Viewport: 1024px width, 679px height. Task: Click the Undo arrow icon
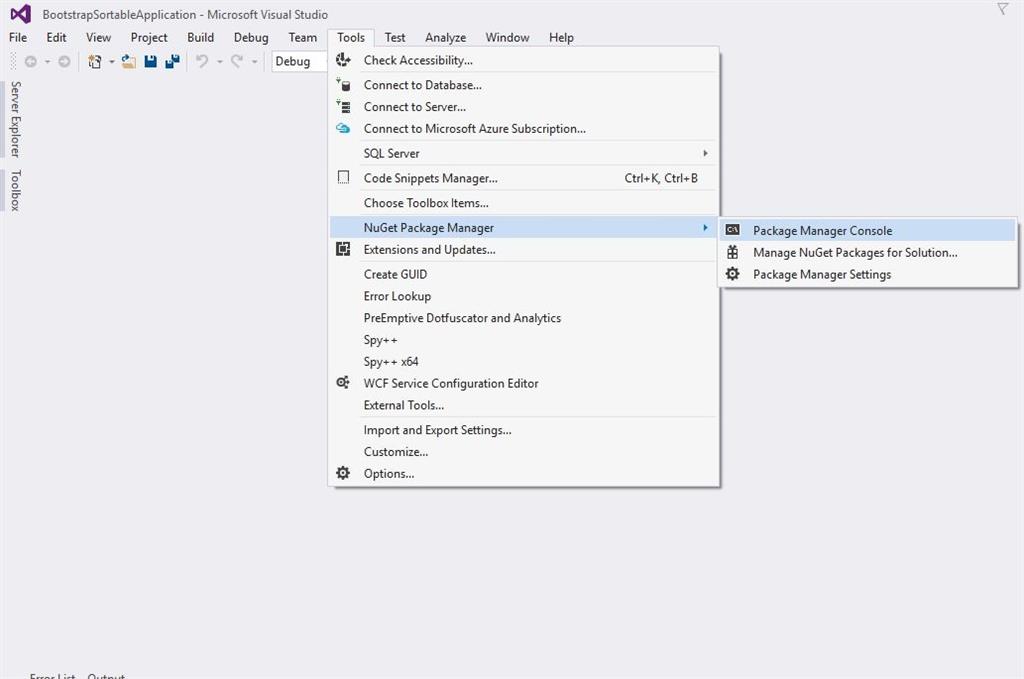202,61
